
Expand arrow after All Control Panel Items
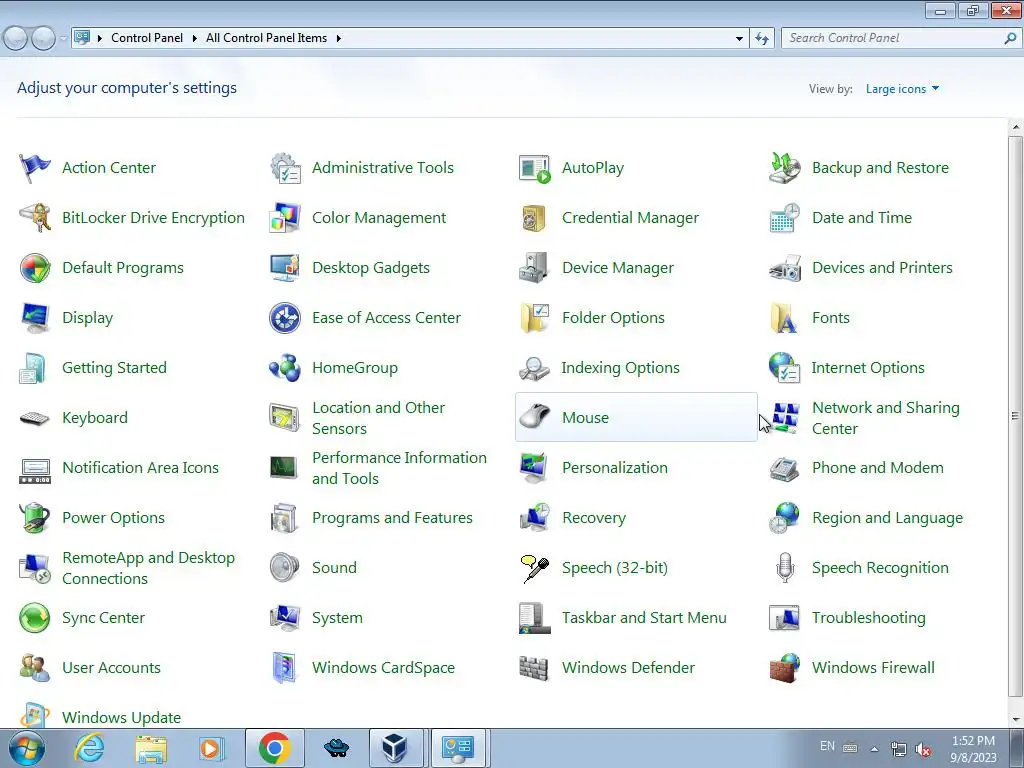(x=338, y=39)
